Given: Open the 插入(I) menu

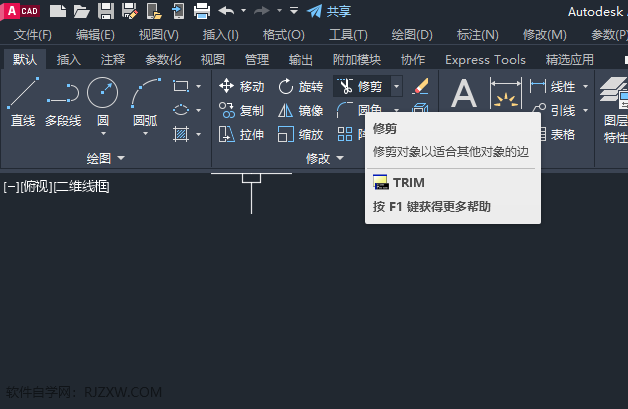Looking at the screenshot, I should coord(221,35).
